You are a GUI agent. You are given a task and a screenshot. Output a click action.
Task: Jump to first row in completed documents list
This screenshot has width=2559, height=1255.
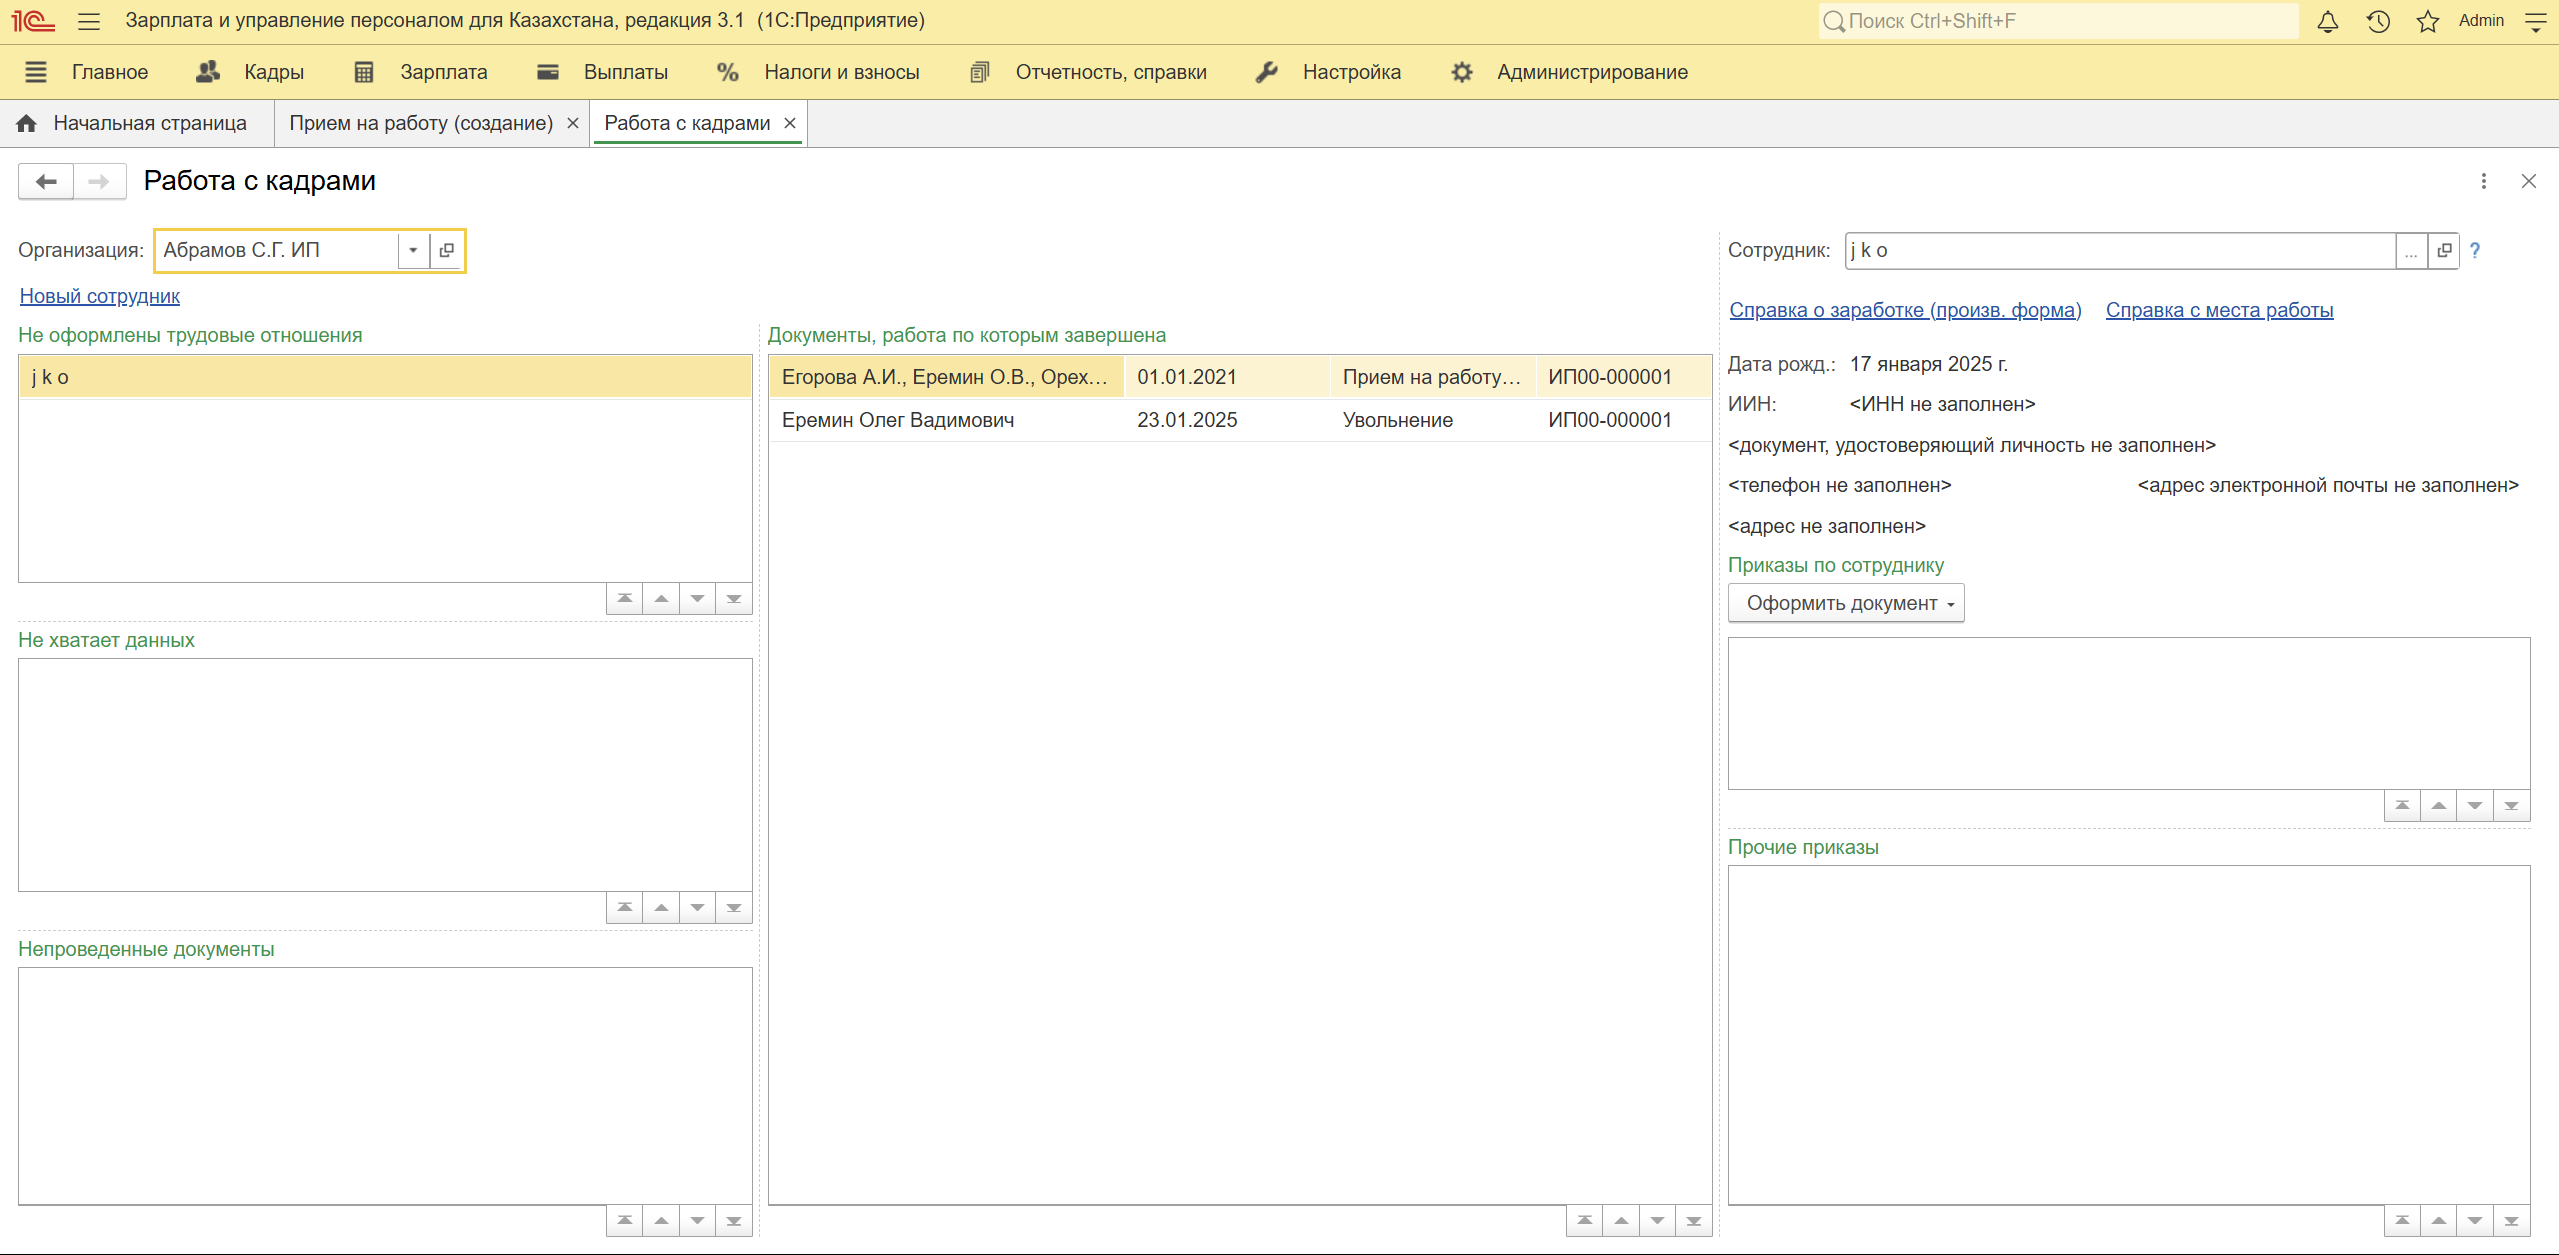(1585, 1220)
